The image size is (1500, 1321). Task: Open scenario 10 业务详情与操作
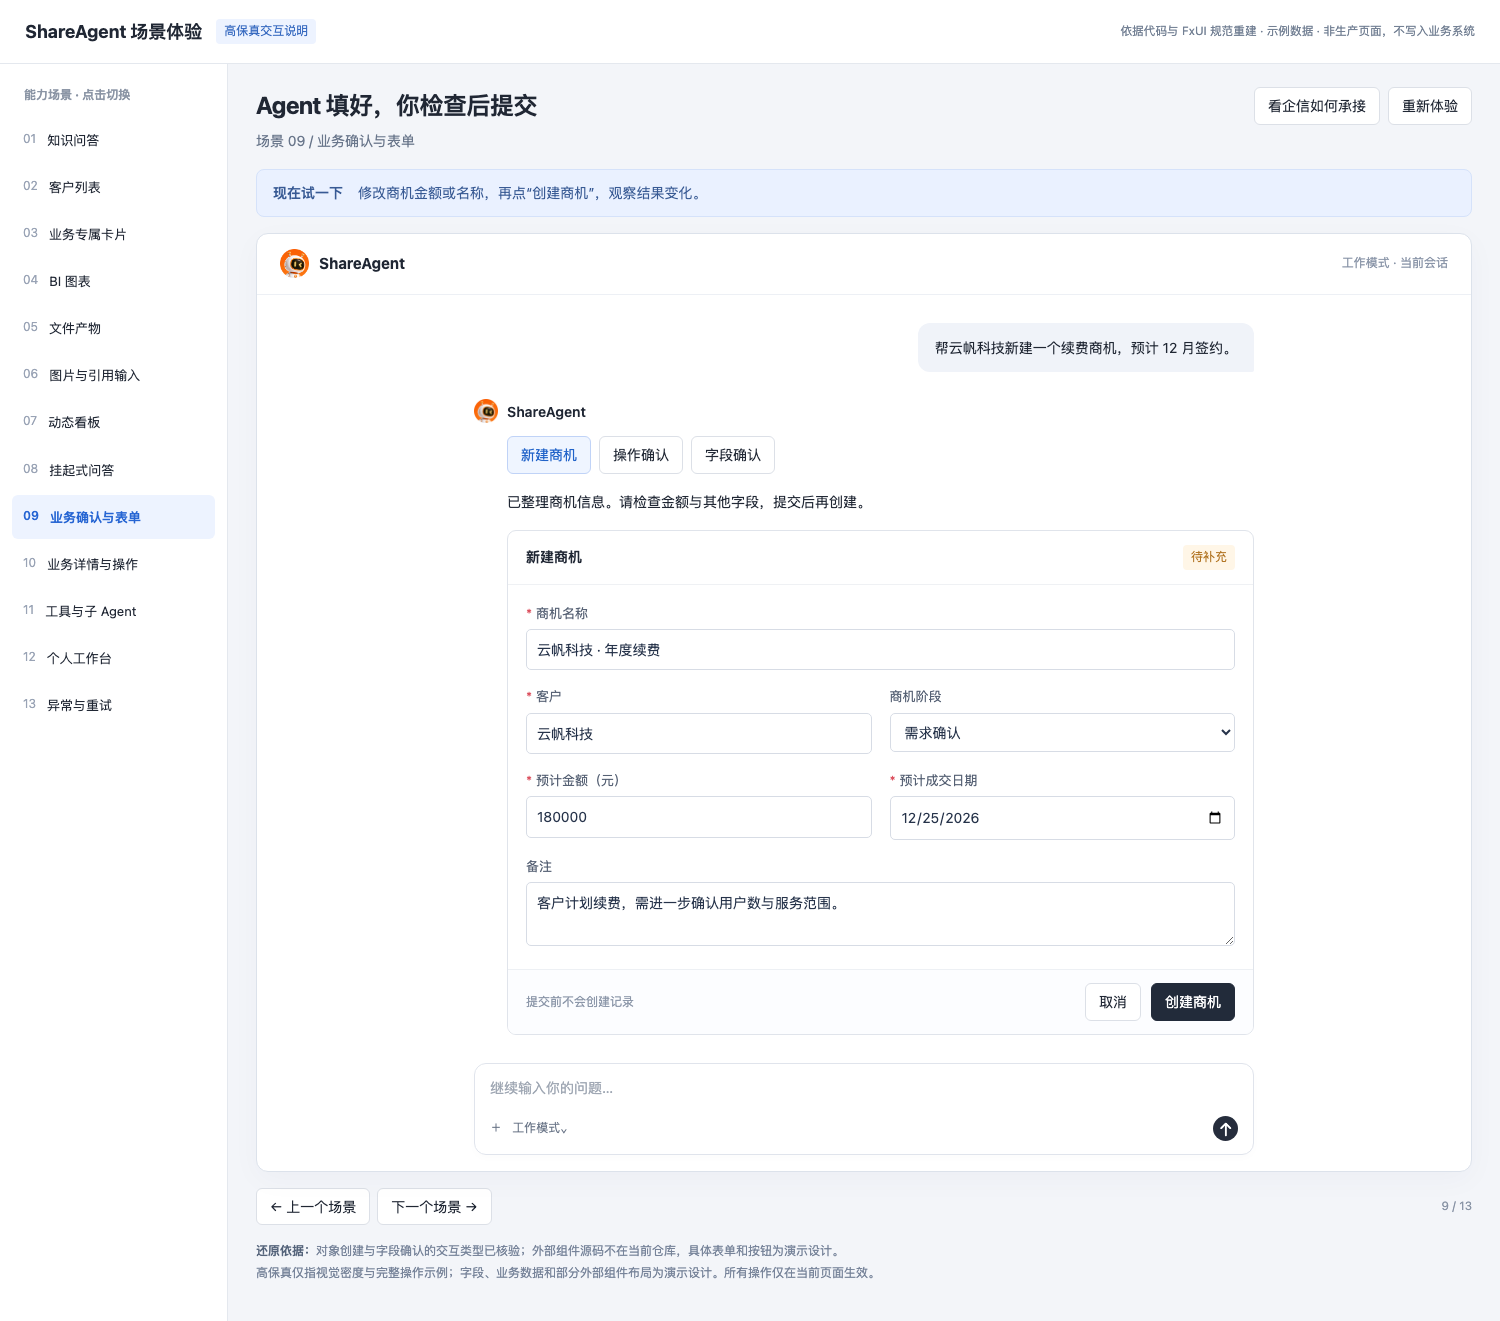(x=113, y=564)
